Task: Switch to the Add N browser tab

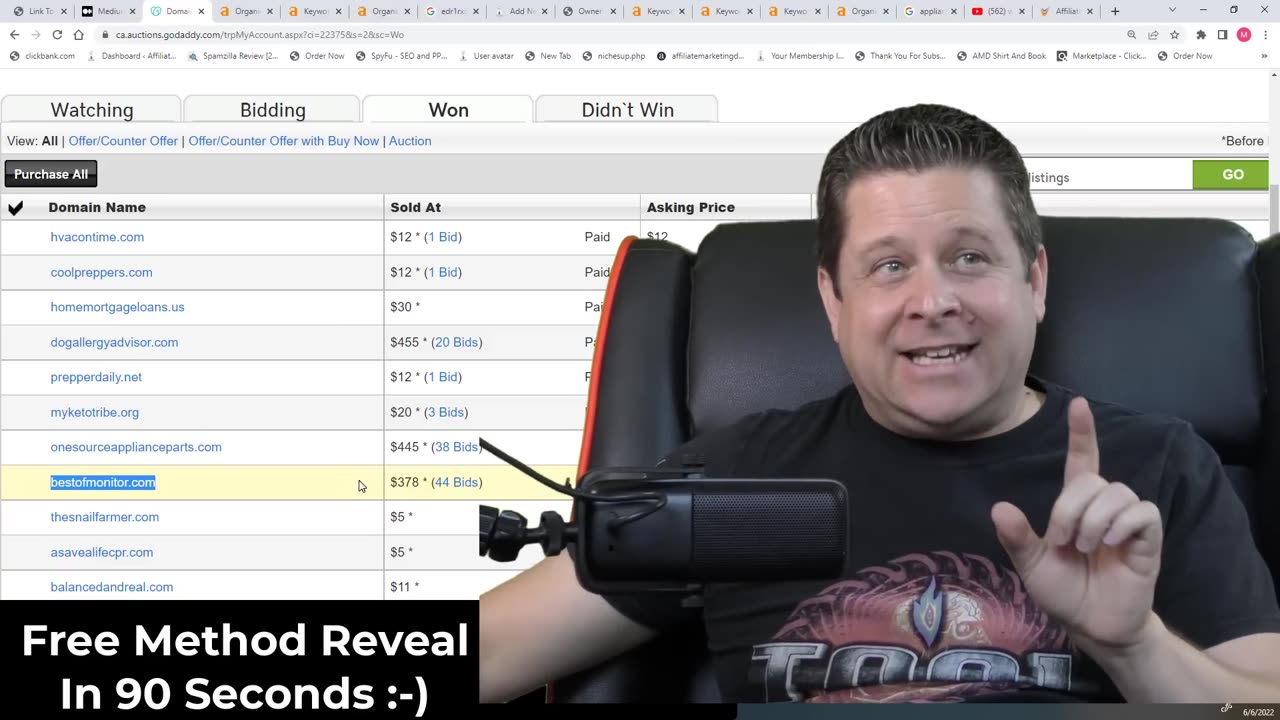Action: tap(520, 11)
